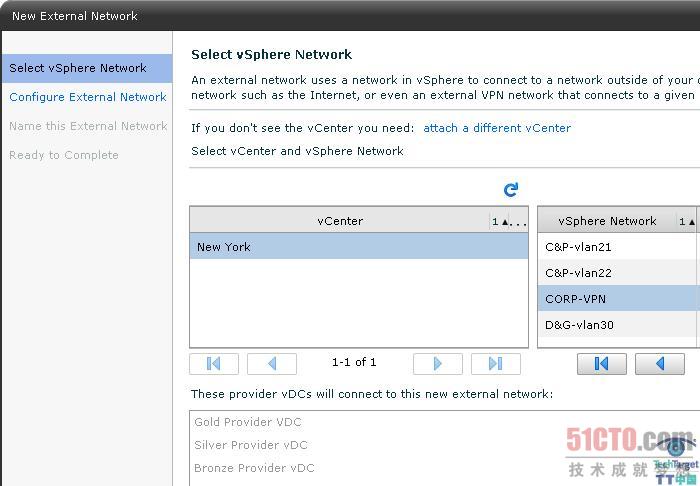This screenshot has height=486, width=700.
Task: Sort by vSphere Network column header
Action: coord(607,221)
